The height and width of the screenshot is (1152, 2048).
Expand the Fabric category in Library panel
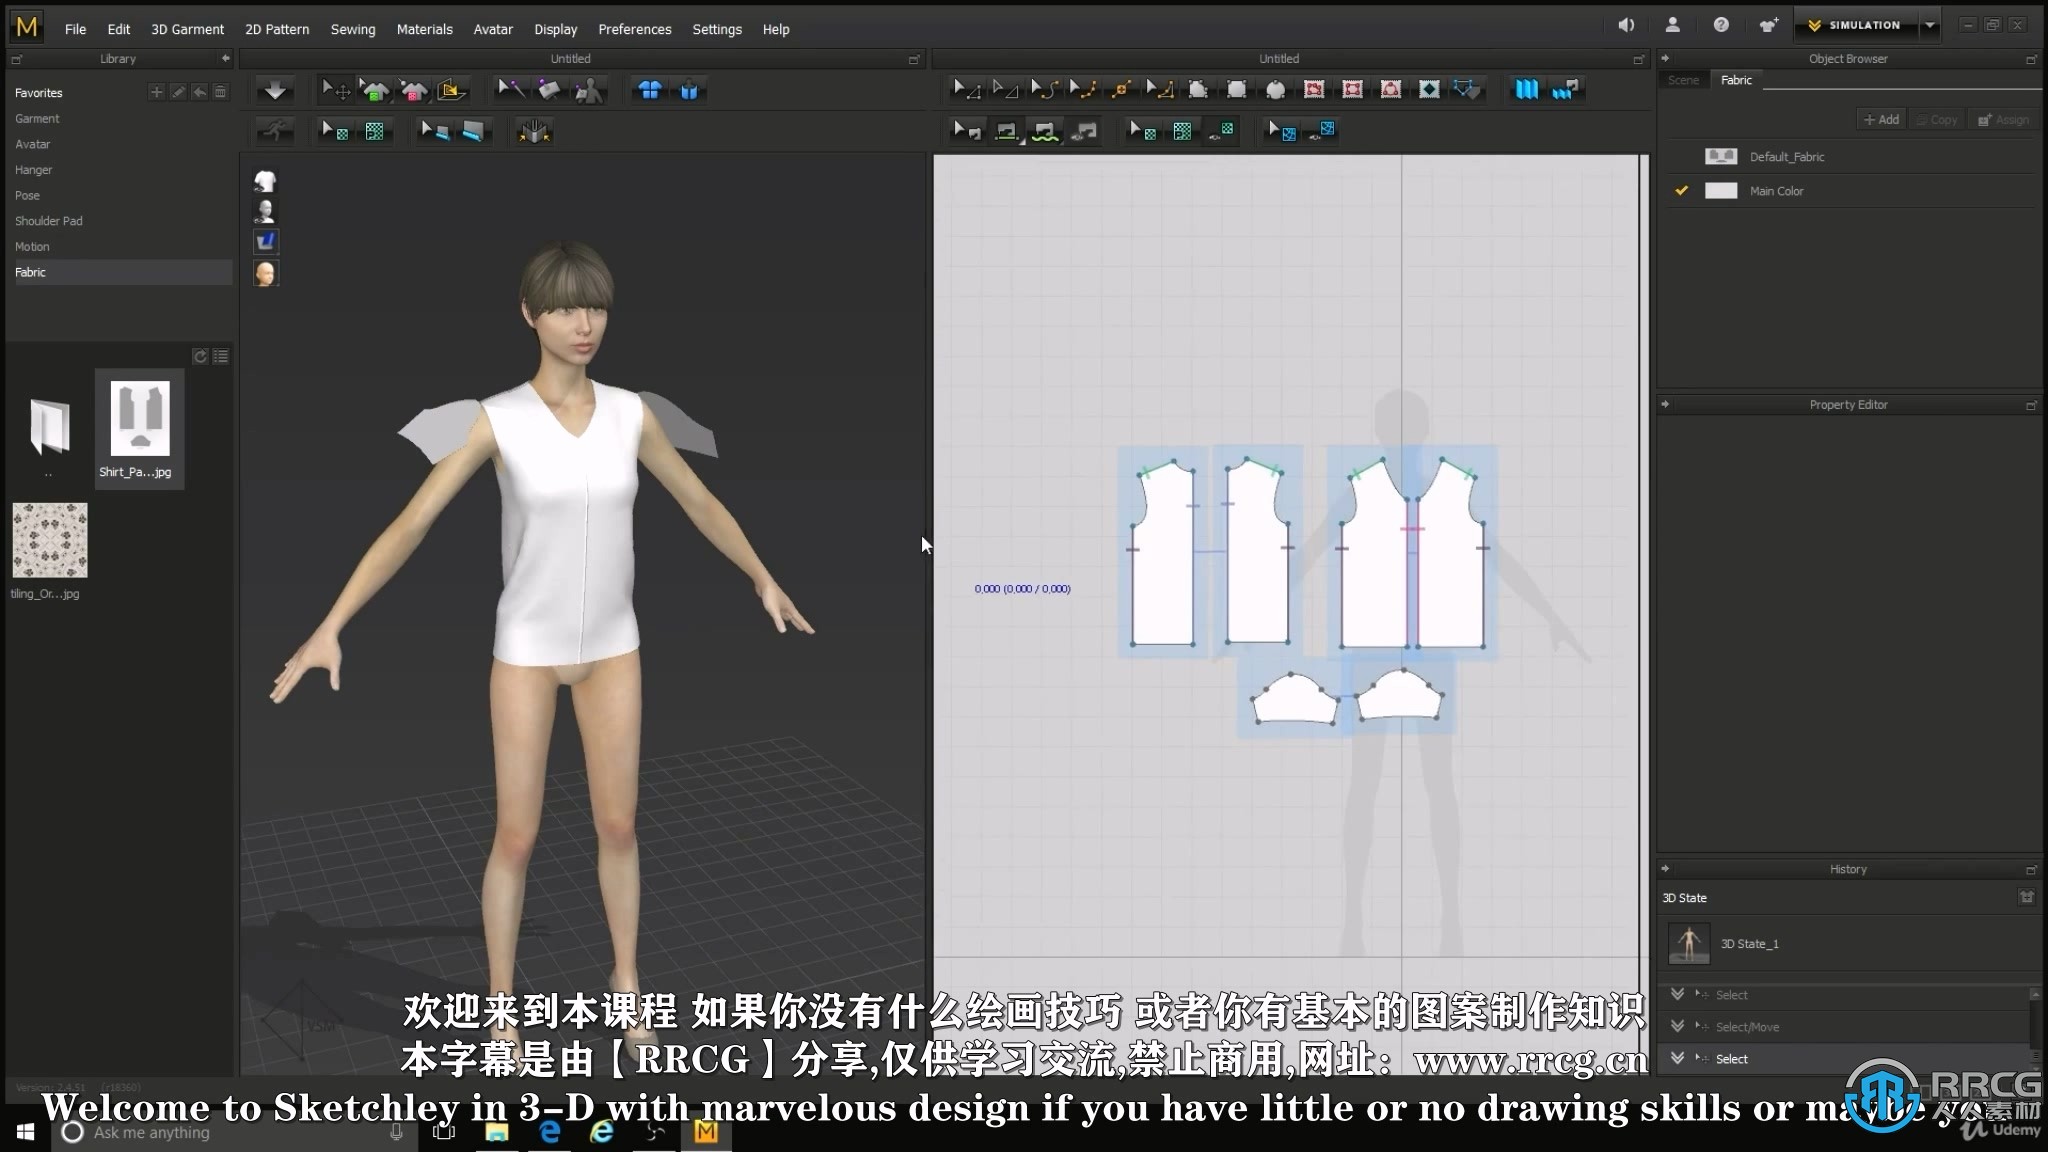pyautogui.click(x=30, y=271)
